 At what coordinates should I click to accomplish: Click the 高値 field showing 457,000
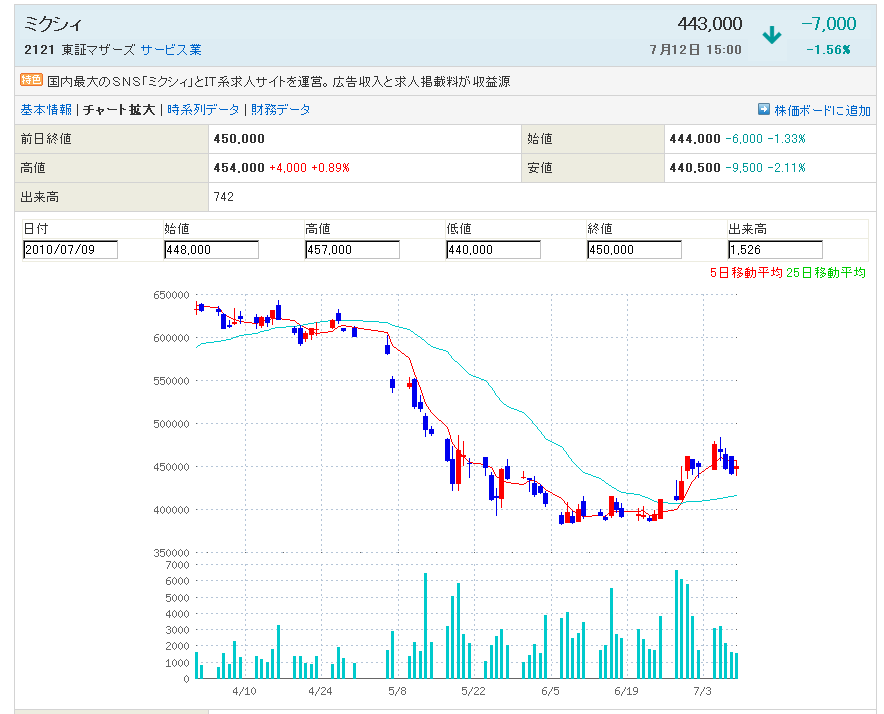[352, 250]
